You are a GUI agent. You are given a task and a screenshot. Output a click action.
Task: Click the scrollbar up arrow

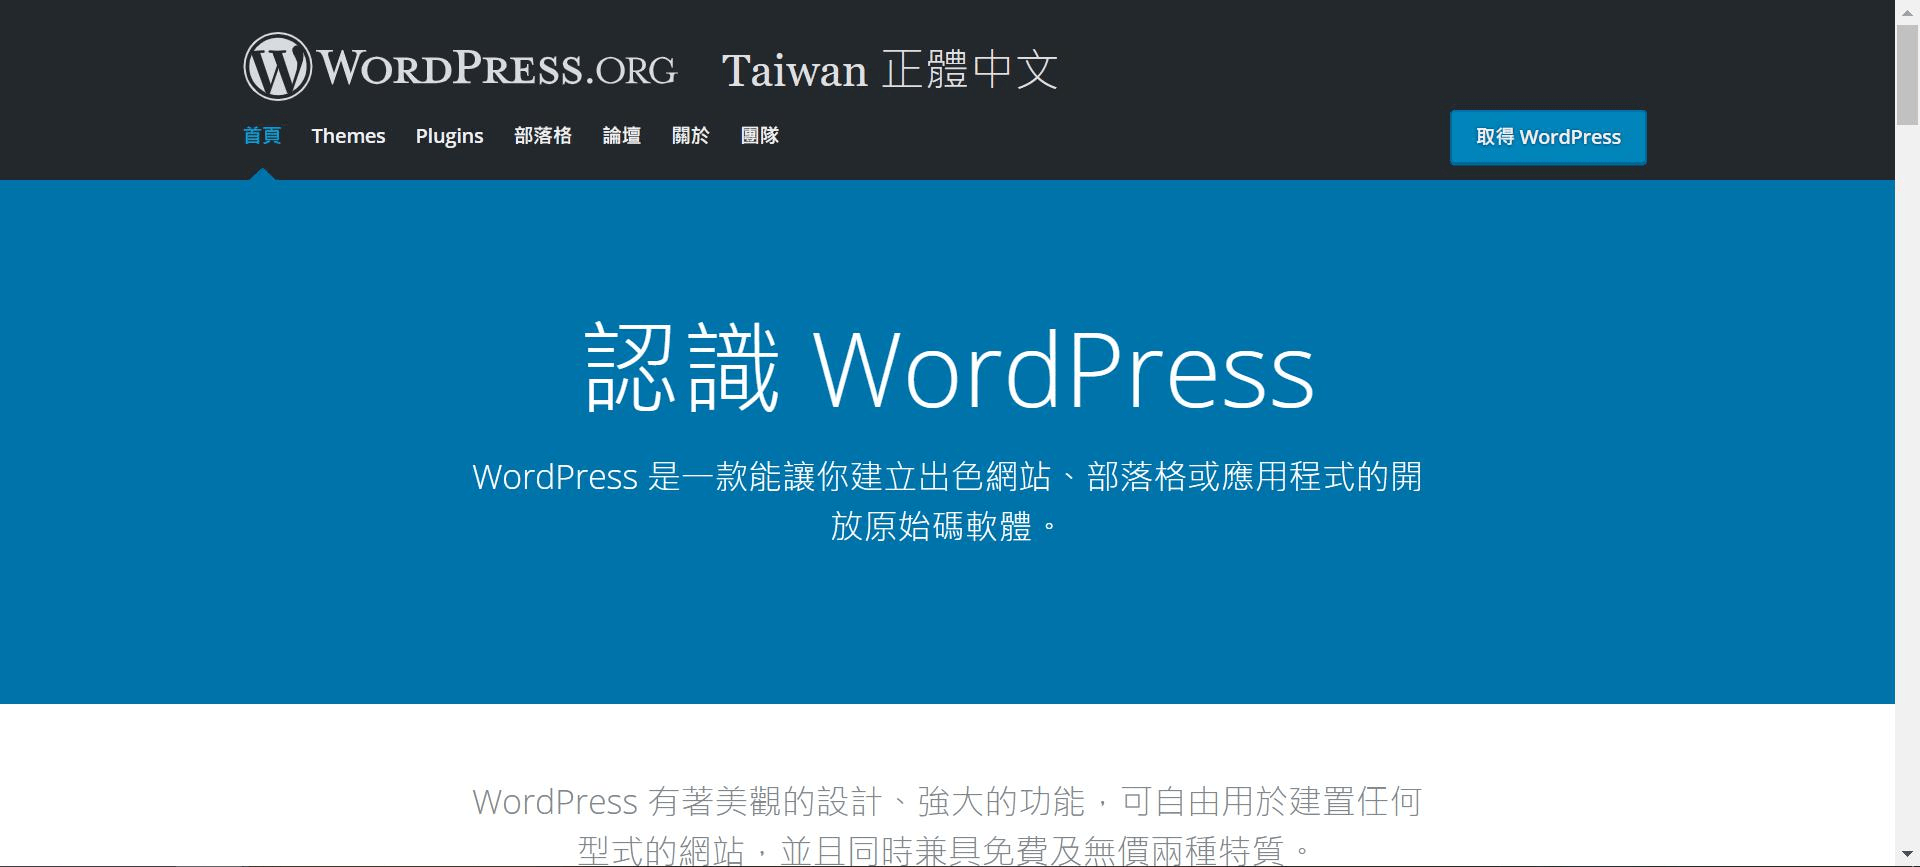tap(1907, 10)
